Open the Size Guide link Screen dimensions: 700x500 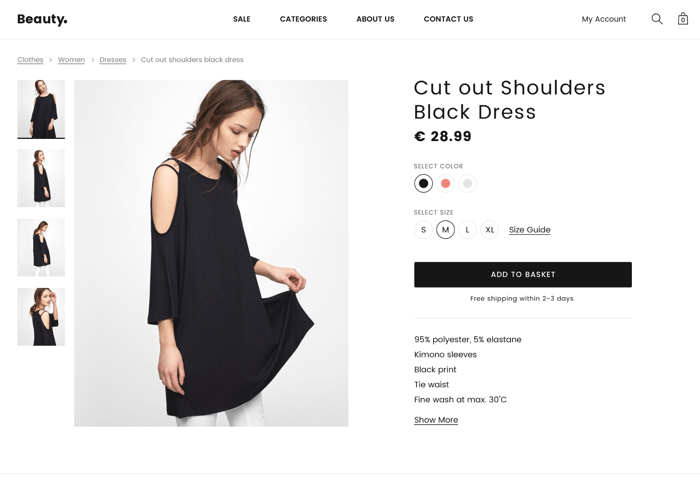coord(530,230)
